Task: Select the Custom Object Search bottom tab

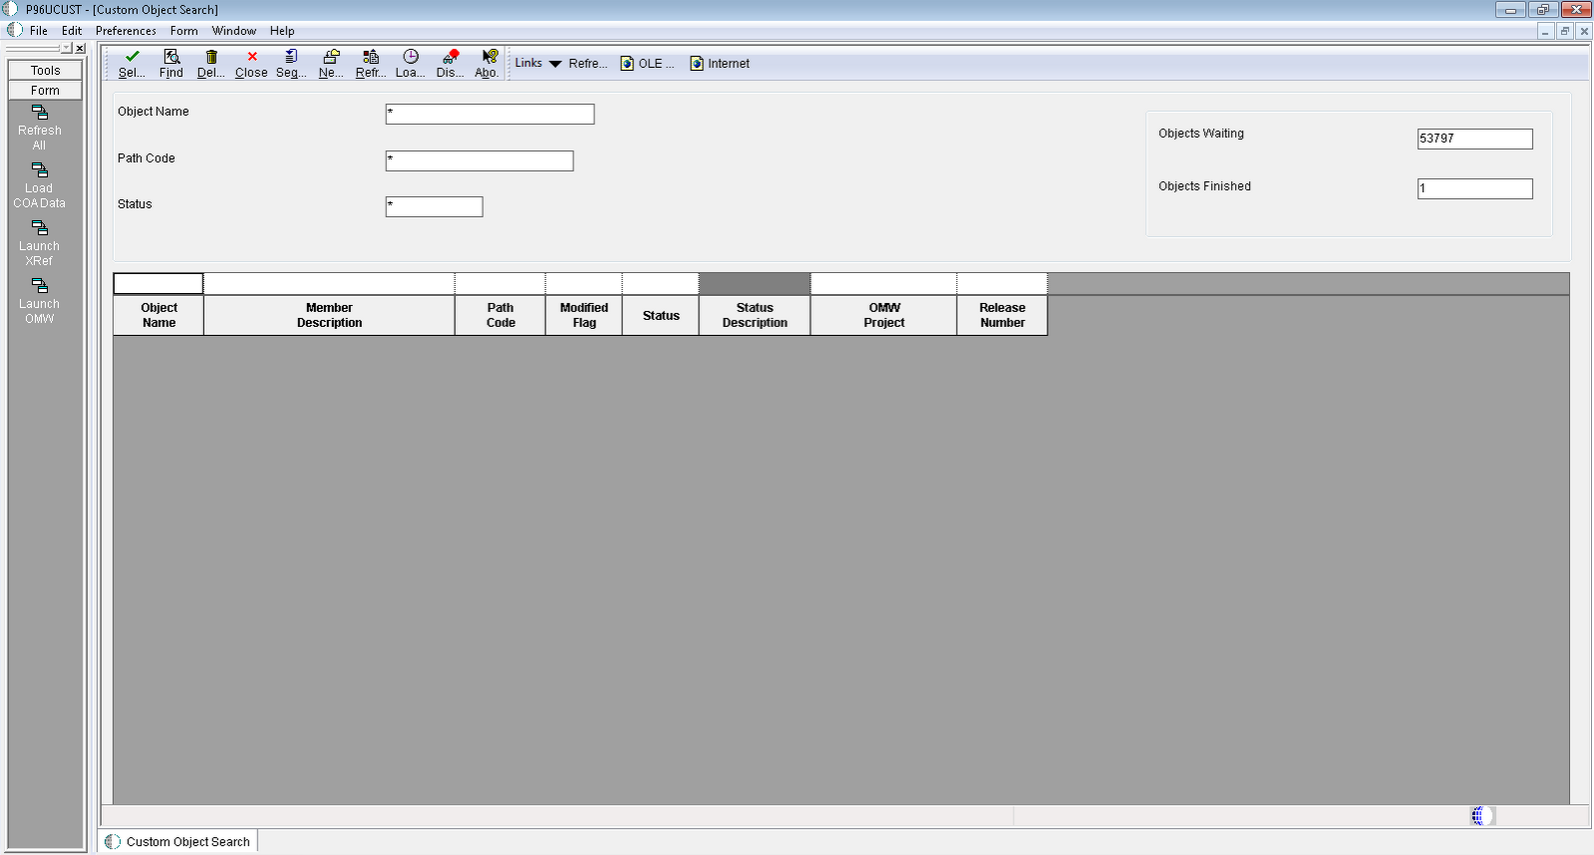Action: click(178, 841)
